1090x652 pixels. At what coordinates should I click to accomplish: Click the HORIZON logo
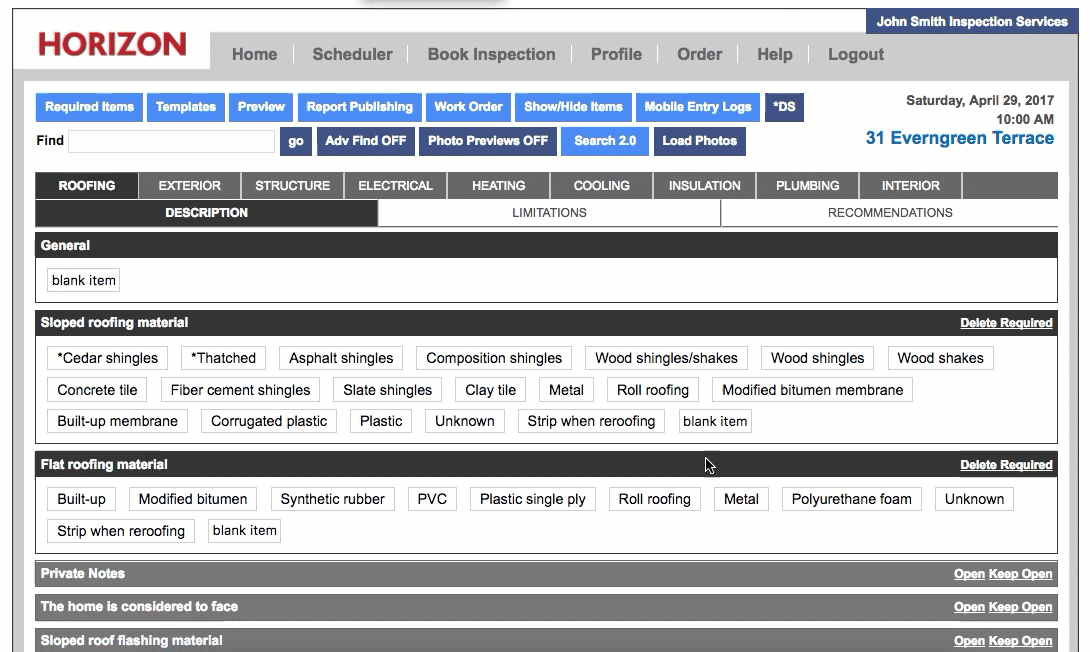[x=112, y=44]
